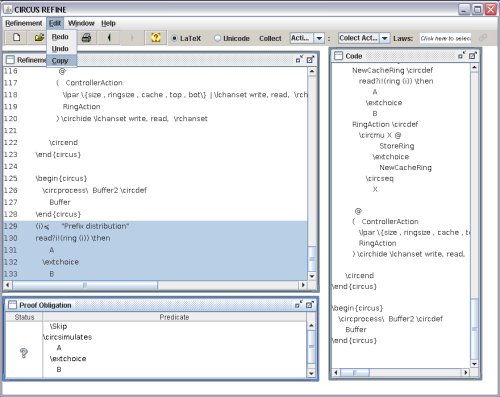Click the link icon beside Laws field
The height and width of the screenshot is (397, 500).
click(x=482, y=38)
